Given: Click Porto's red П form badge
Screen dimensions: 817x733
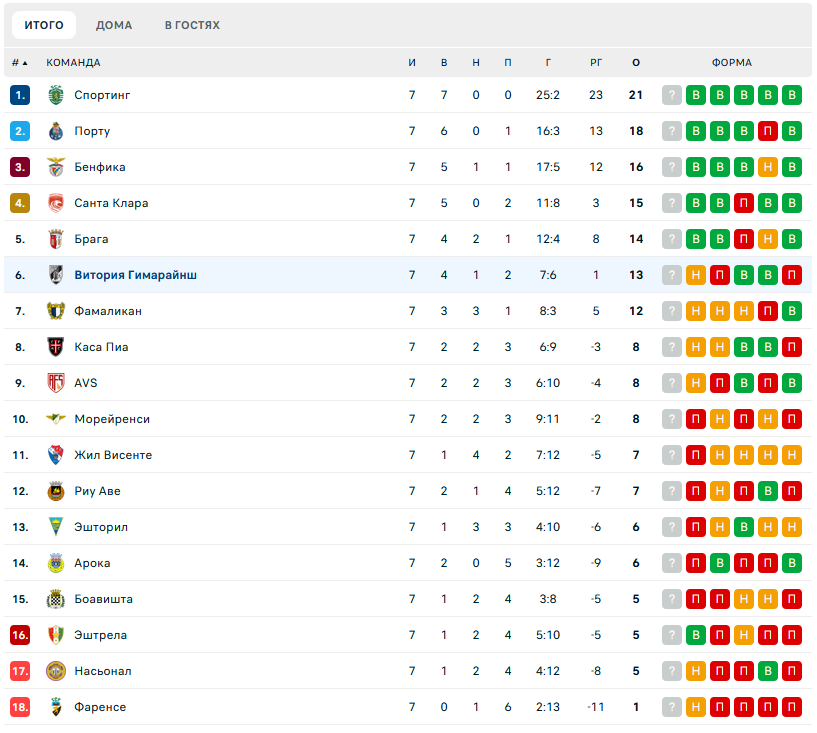Looking at the screenshot, I should [768, 131].
